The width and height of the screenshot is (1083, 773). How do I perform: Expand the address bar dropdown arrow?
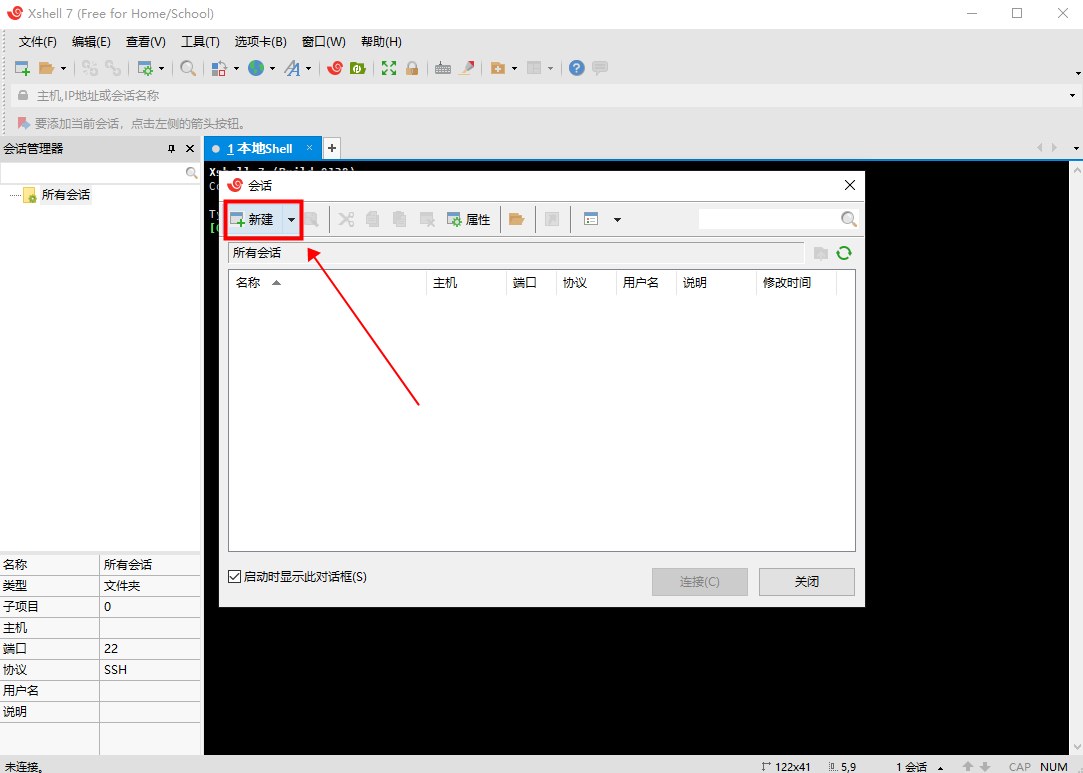click(x=1072, y=95)
